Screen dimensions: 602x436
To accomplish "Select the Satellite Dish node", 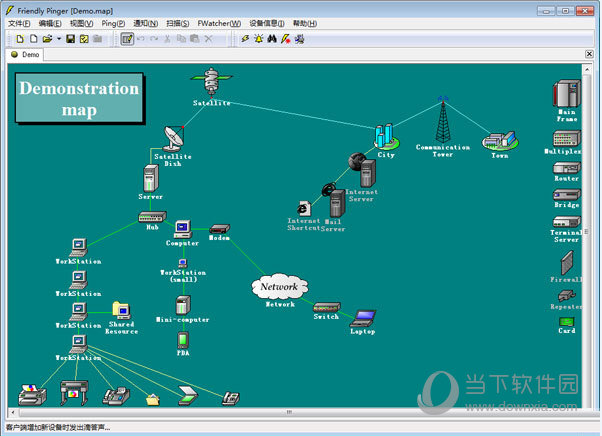I will pyautogui.click(x=172, y=139).
